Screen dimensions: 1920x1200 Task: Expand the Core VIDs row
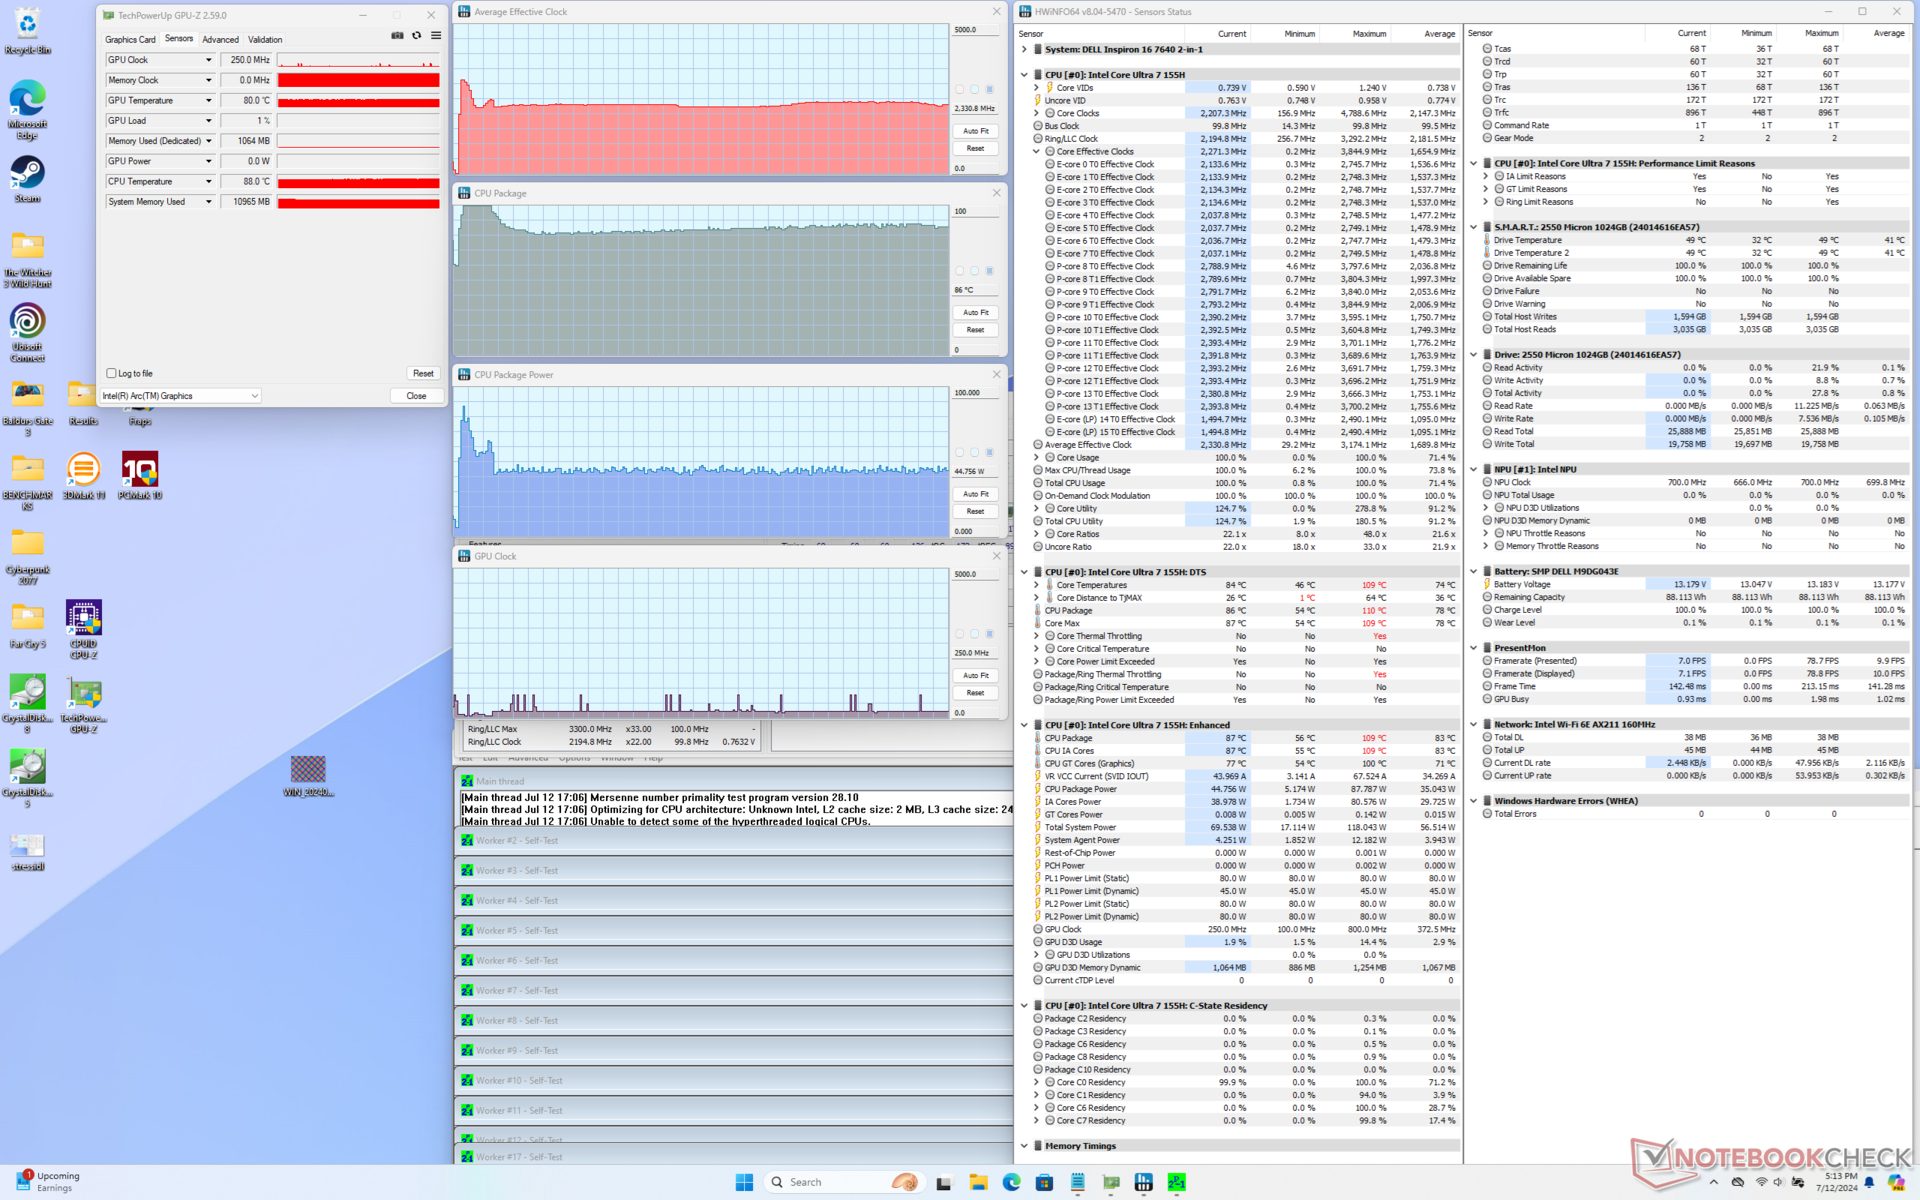(x=1036, y=88)
